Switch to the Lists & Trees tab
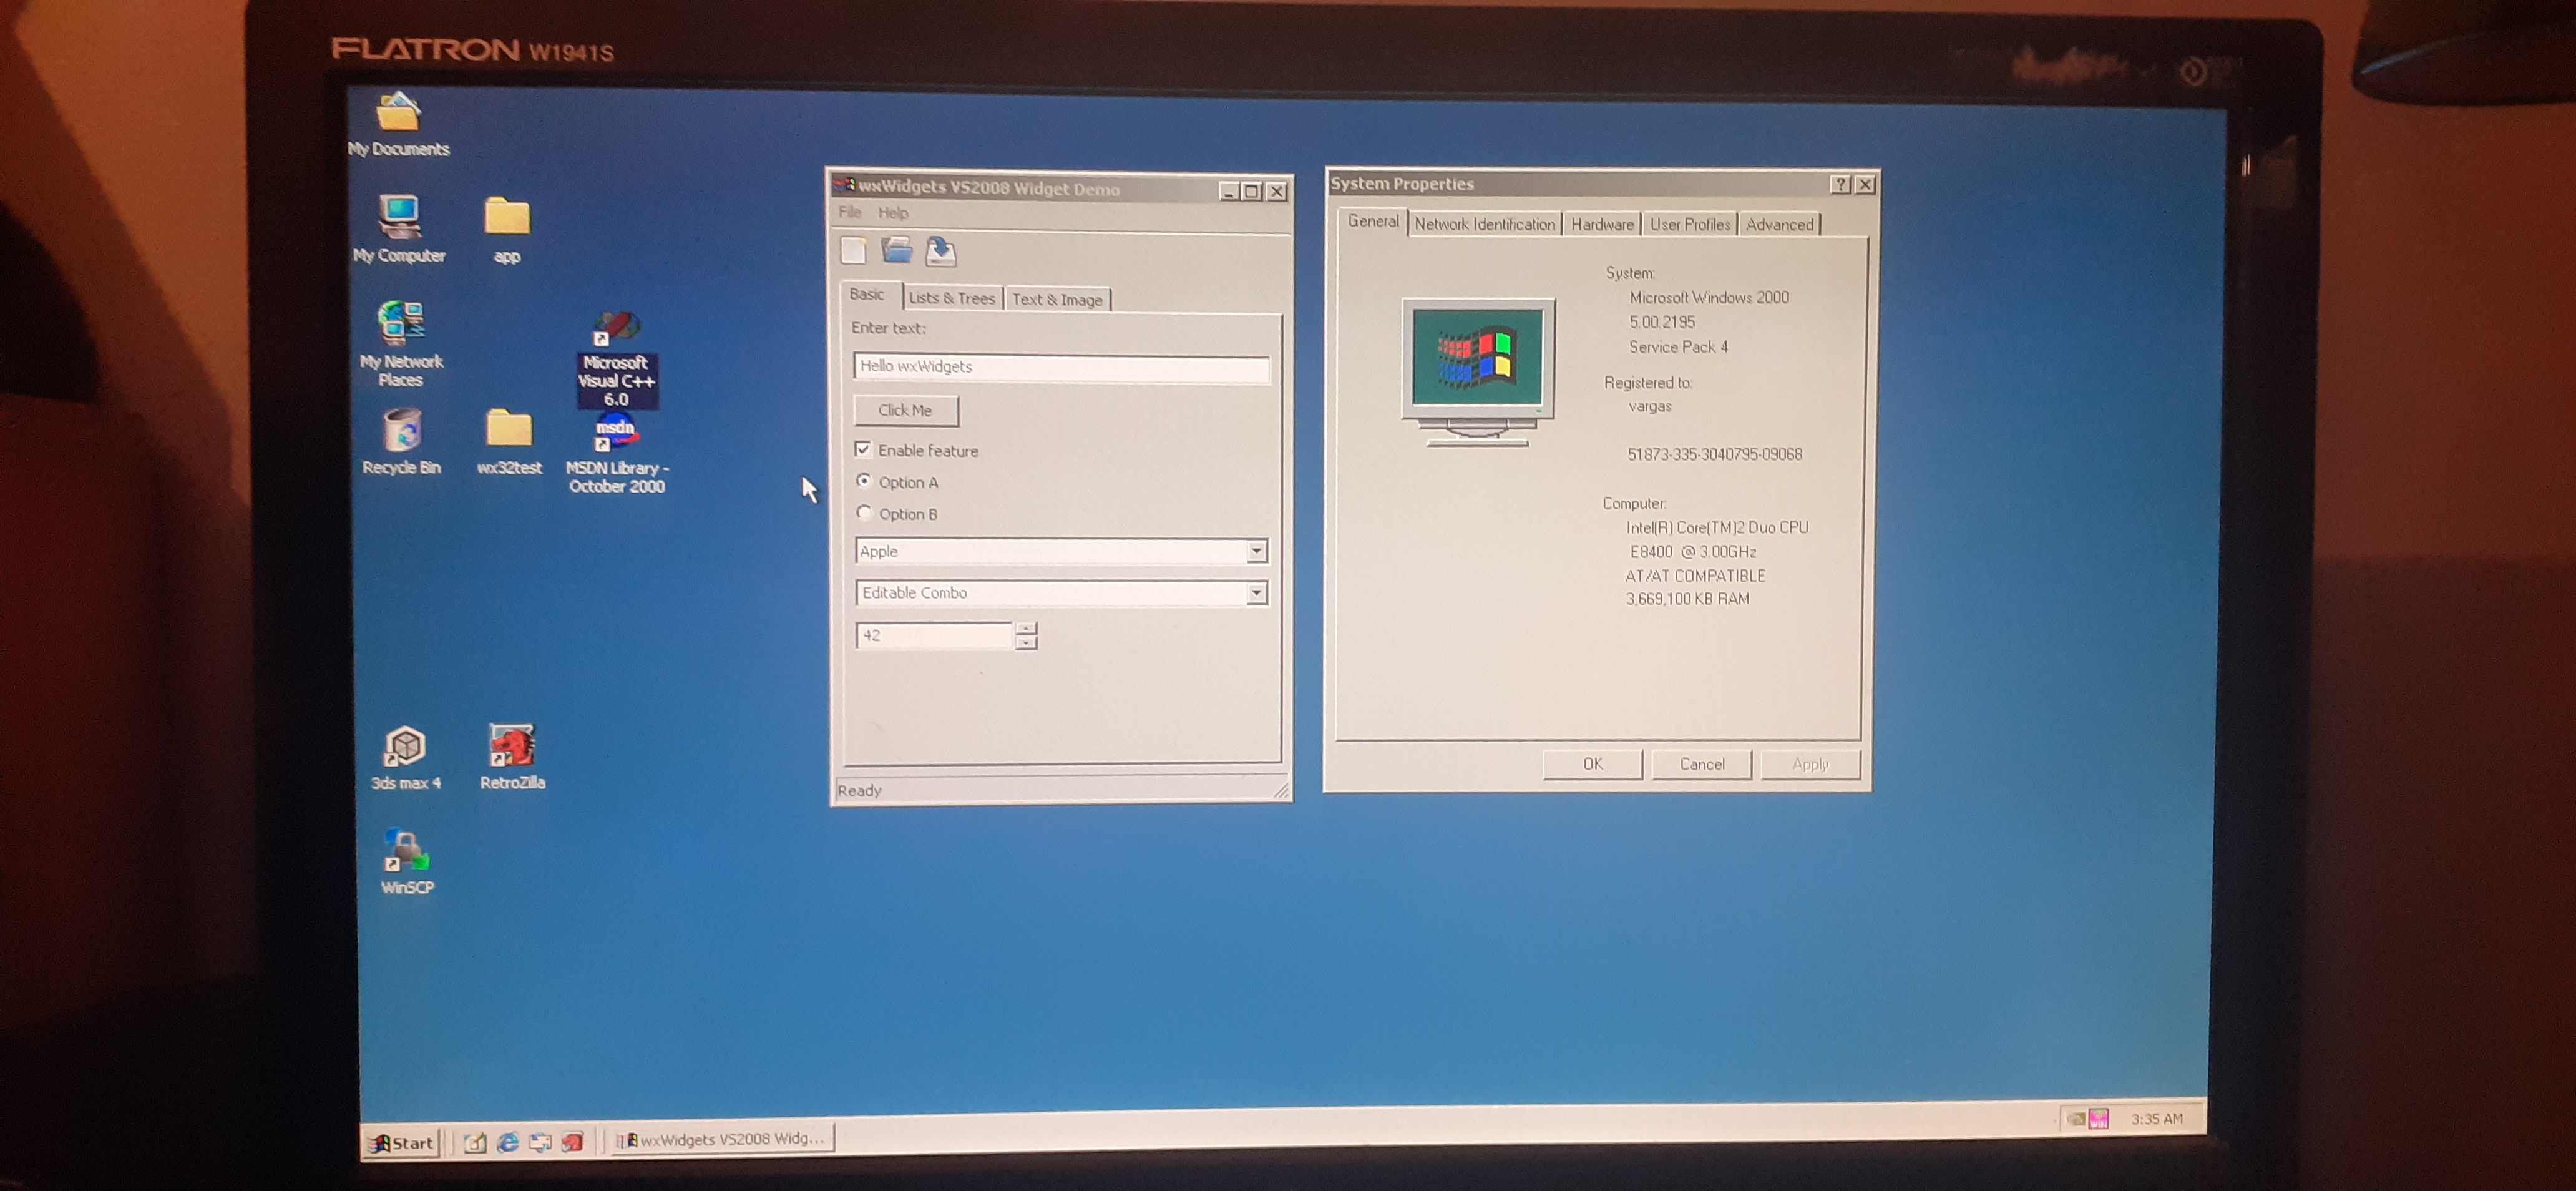The height and width of the screenshot is (1191, 2576). coord(952,298)
